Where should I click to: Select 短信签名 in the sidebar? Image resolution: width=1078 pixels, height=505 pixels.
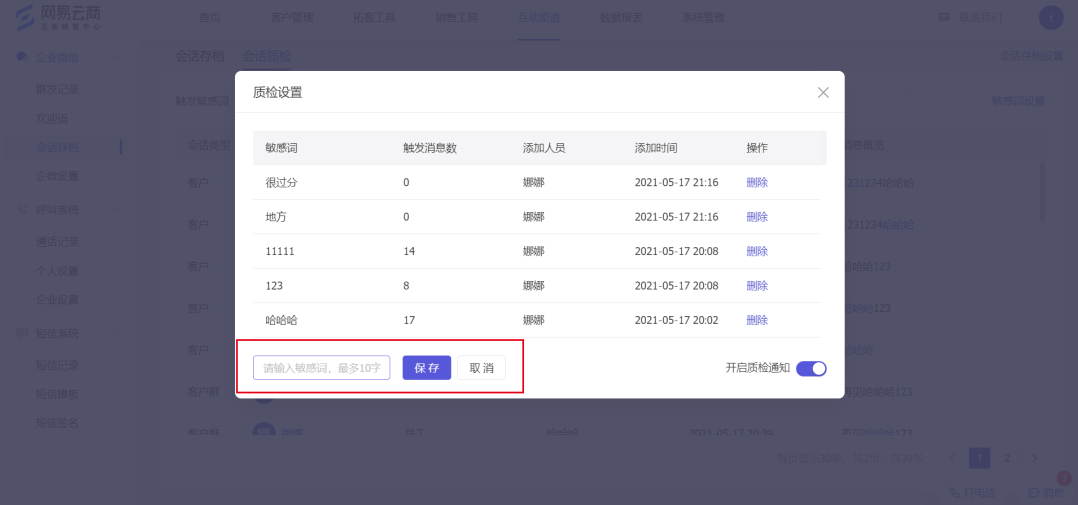click(x=57, y=423)
